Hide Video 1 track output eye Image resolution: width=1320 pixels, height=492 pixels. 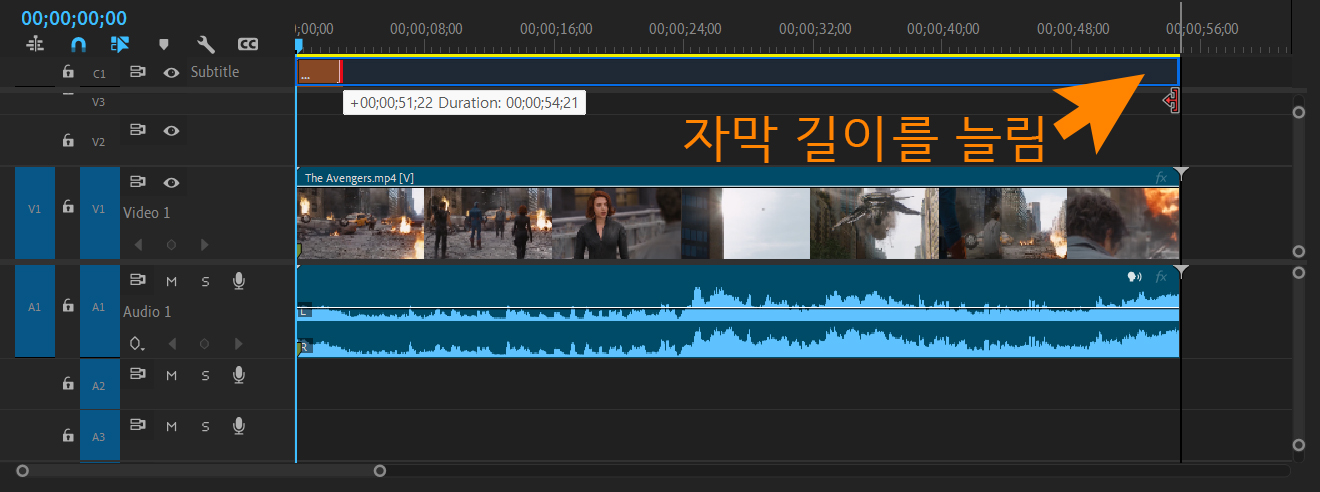click(x=171, y=182)
